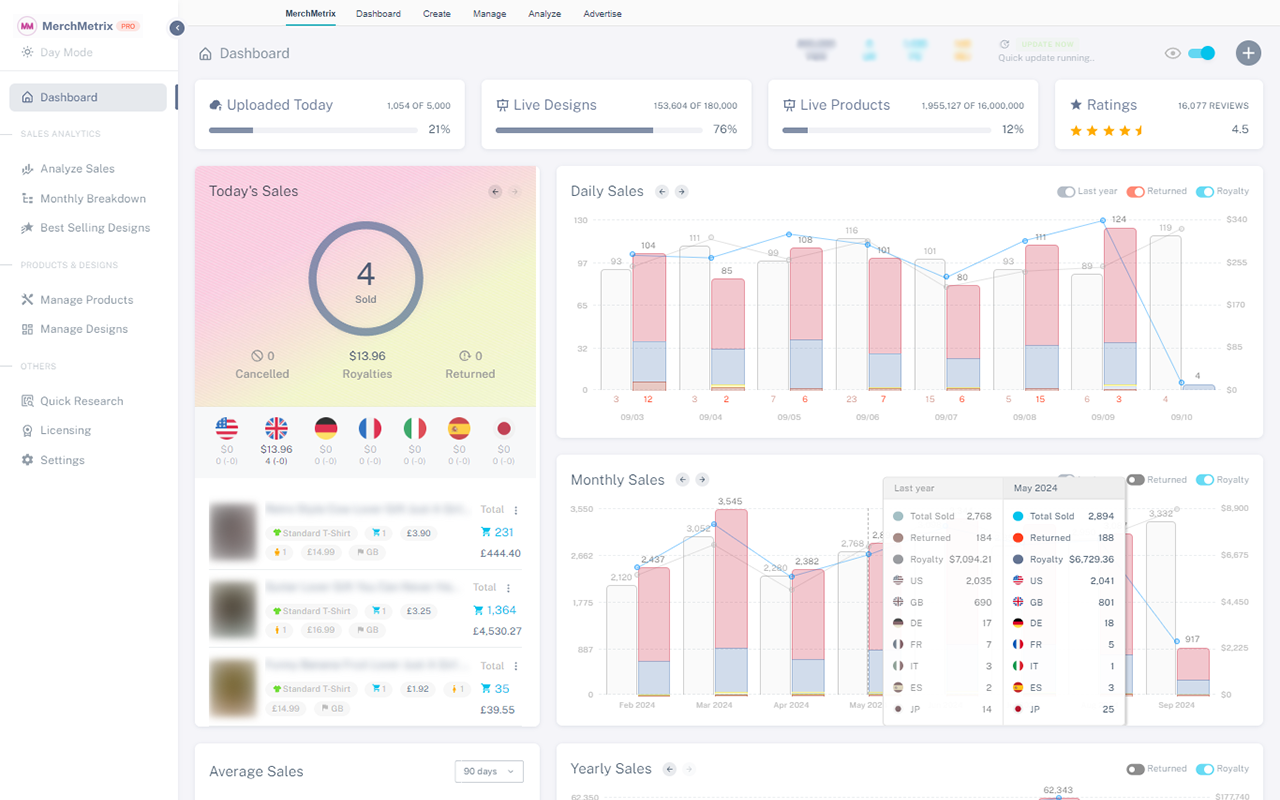Toggle the Last year switch on Daily Sales
The image size is (1280, 800).
click(1065, 191)
